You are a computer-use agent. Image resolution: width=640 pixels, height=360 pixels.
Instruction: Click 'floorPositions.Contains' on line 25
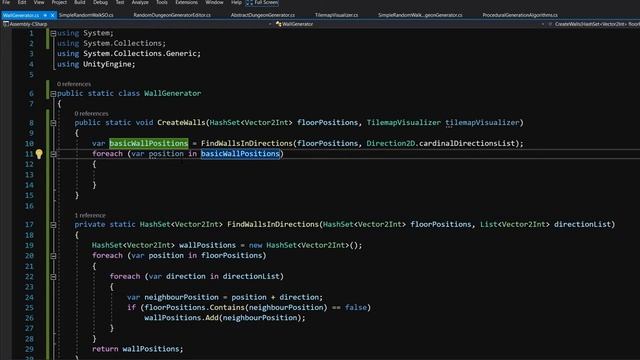(194, 307)
